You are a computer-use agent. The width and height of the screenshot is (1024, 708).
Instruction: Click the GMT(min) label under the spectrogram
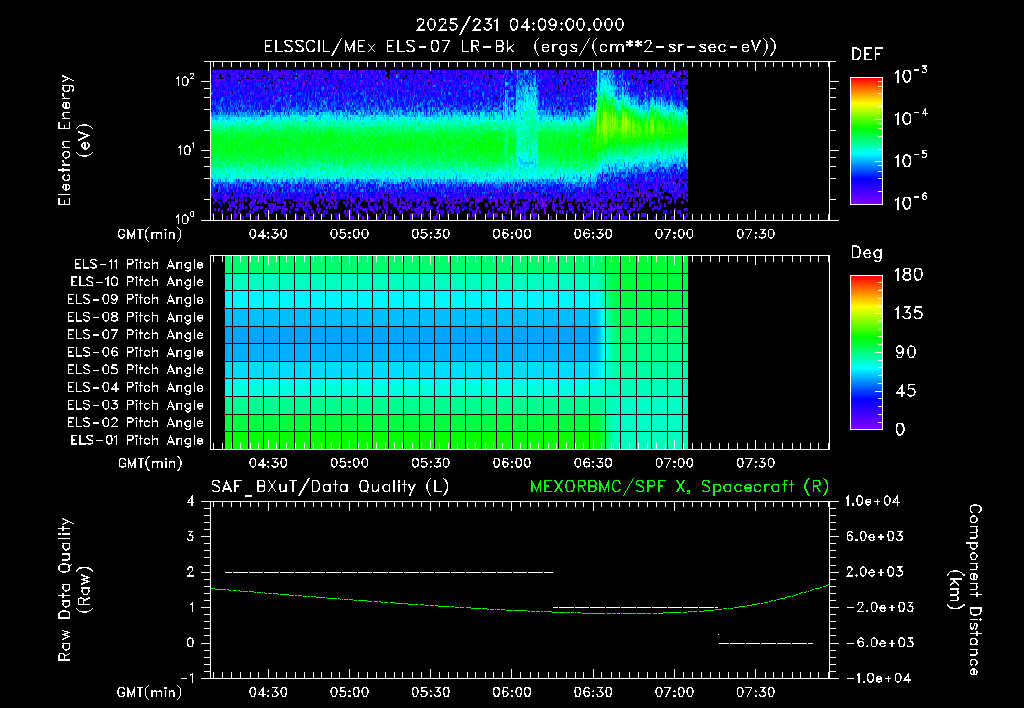pos(150,234)
